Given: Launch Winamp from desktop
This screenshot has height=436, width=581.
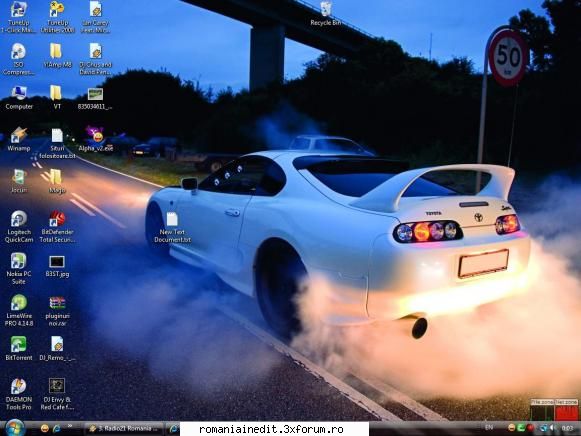Looking at the screenshot, I should click(x=19, y=139).
